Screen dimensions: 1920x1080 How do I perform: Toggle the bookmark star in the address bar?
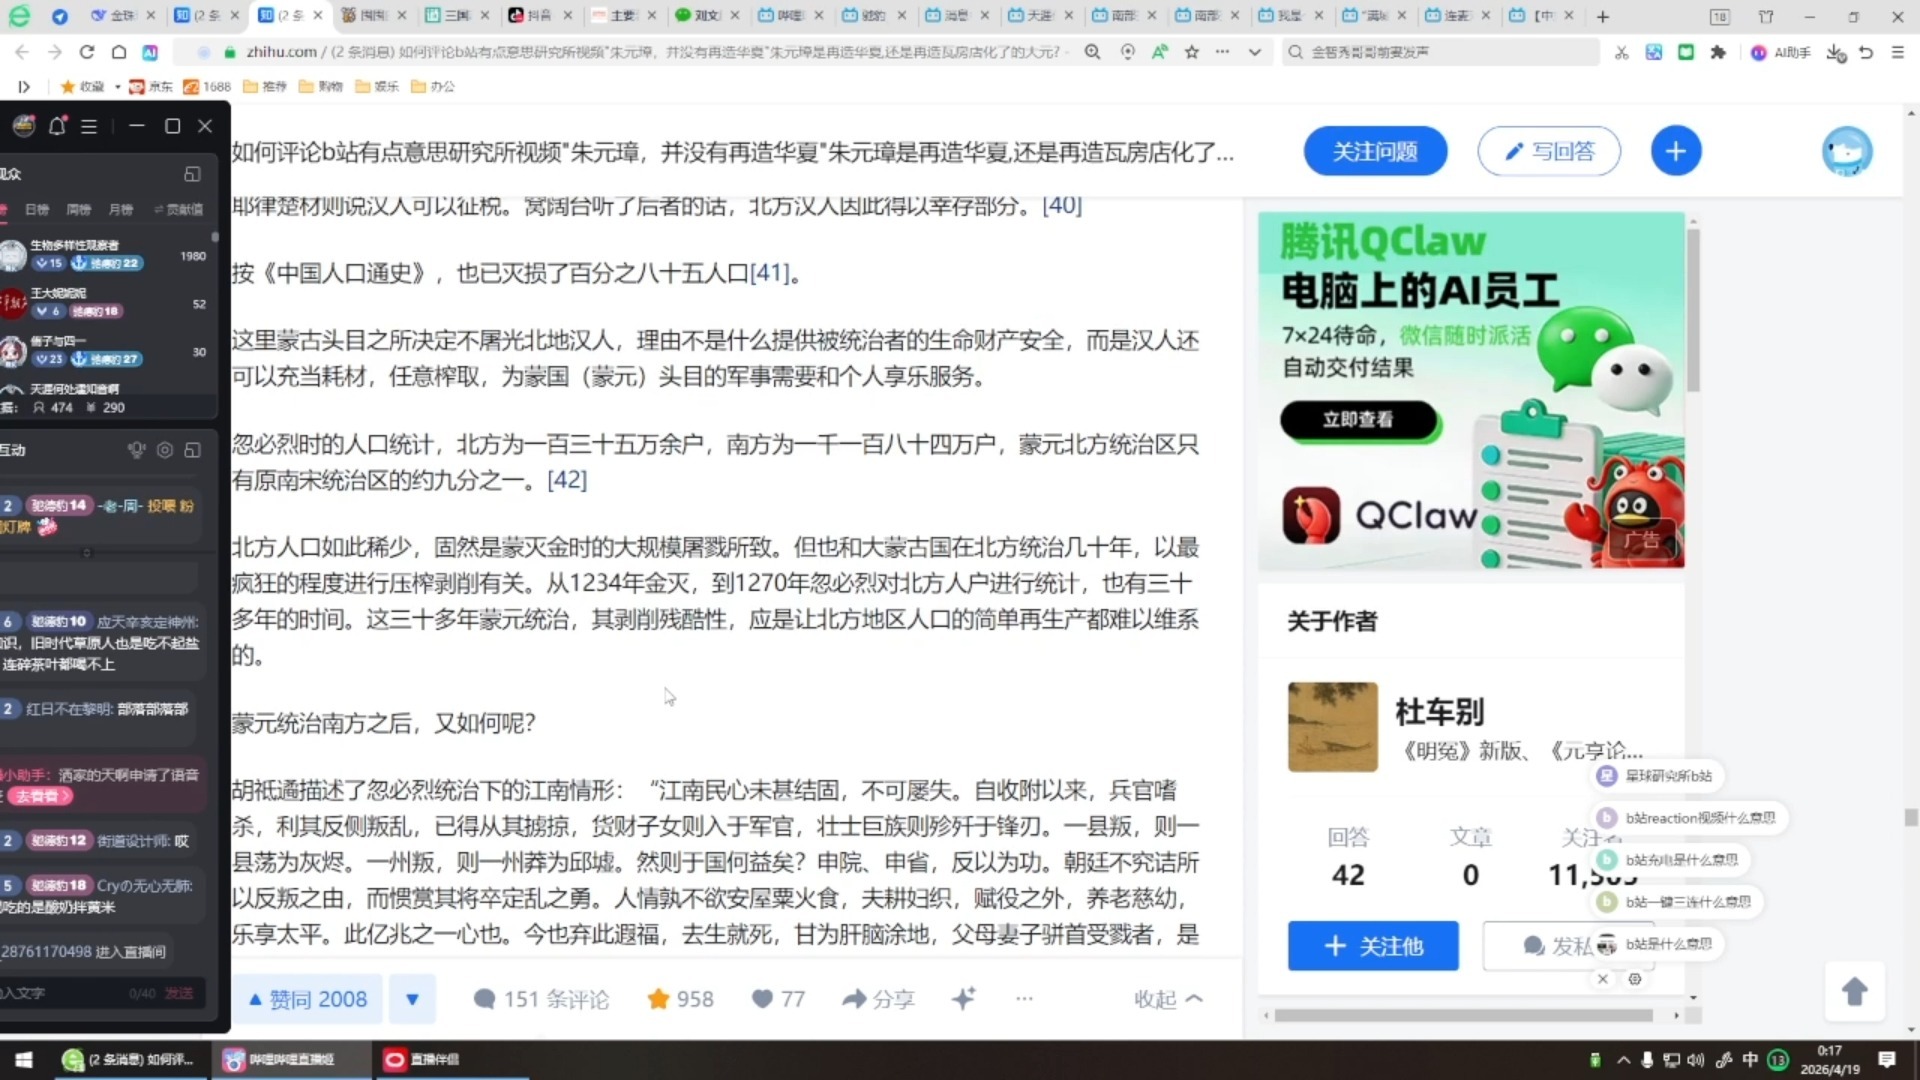click(x=1192, y=52)
